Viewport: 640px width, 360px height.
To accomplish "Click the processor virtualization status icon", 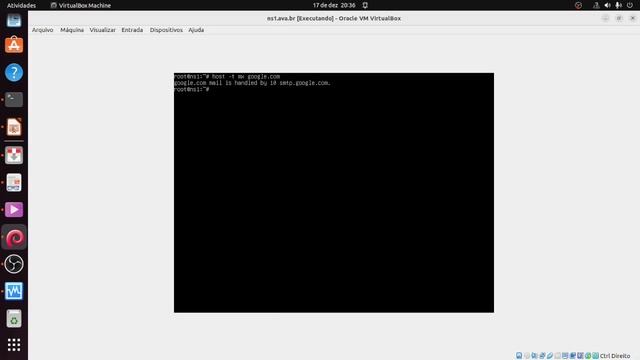I will (x=580, y=356).
